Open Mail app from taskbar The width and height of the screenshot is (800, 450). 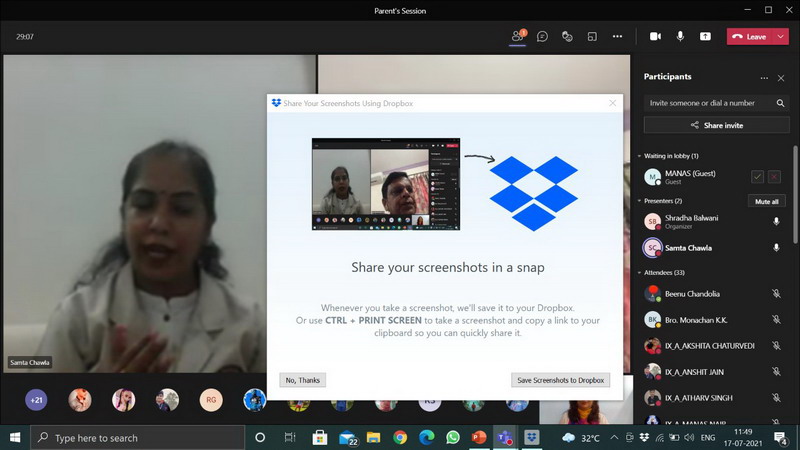click(x=347, y=437)
